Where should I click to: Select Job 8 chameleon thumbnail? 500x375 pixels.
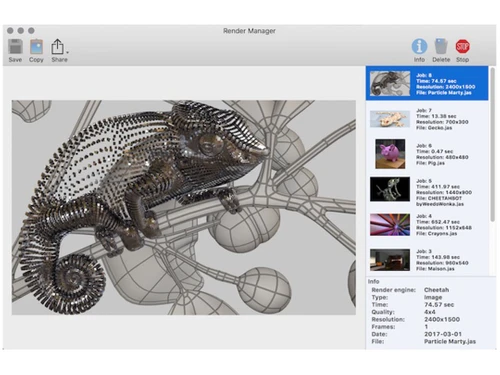tap(390, 83)
